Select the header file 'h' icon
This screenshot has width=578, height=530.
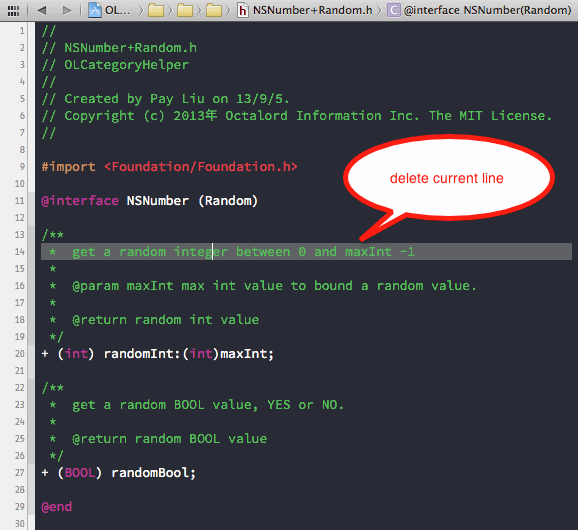242,10
